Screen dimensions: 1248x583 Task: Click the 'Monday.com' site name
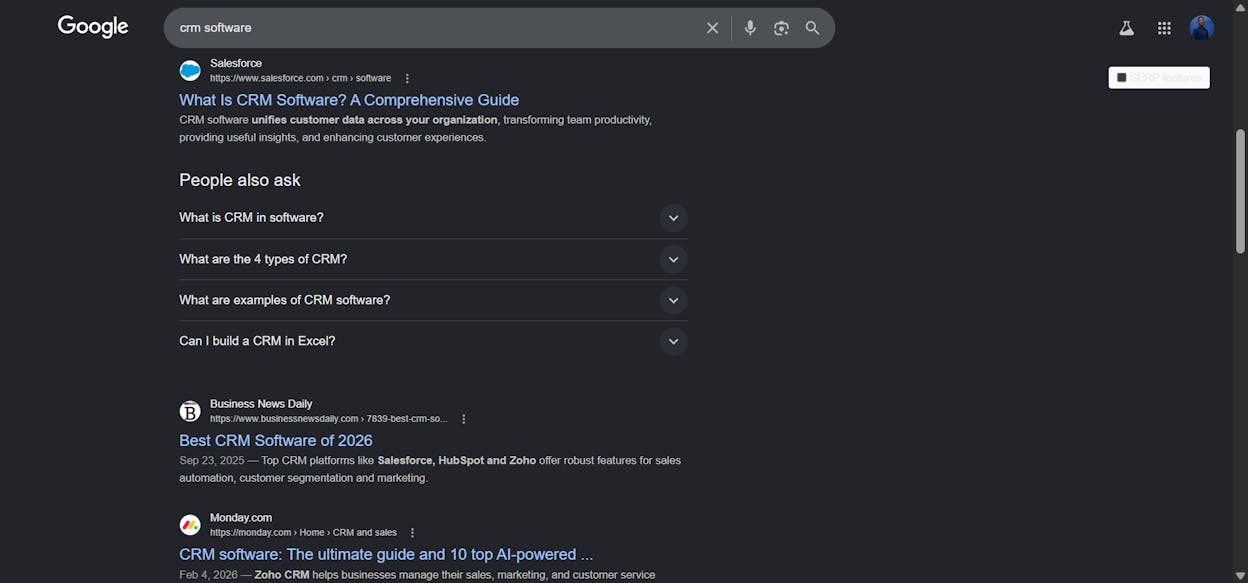241,518
